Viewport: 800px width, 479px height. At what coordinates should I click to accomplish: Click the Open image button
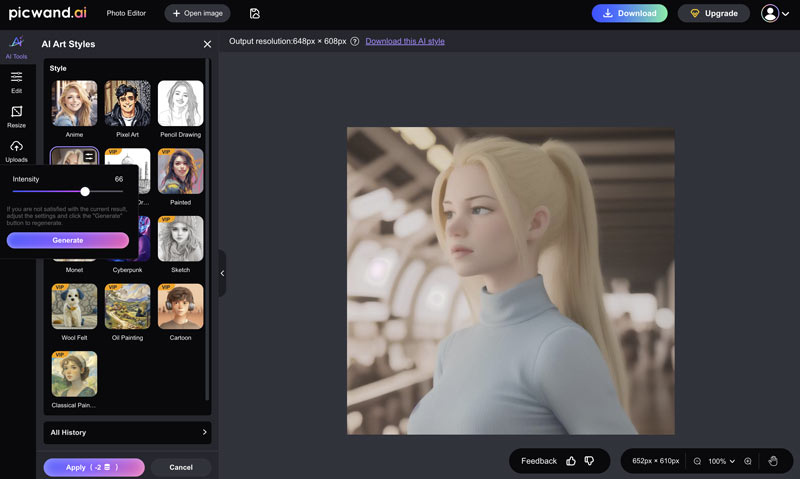[197, 13]
